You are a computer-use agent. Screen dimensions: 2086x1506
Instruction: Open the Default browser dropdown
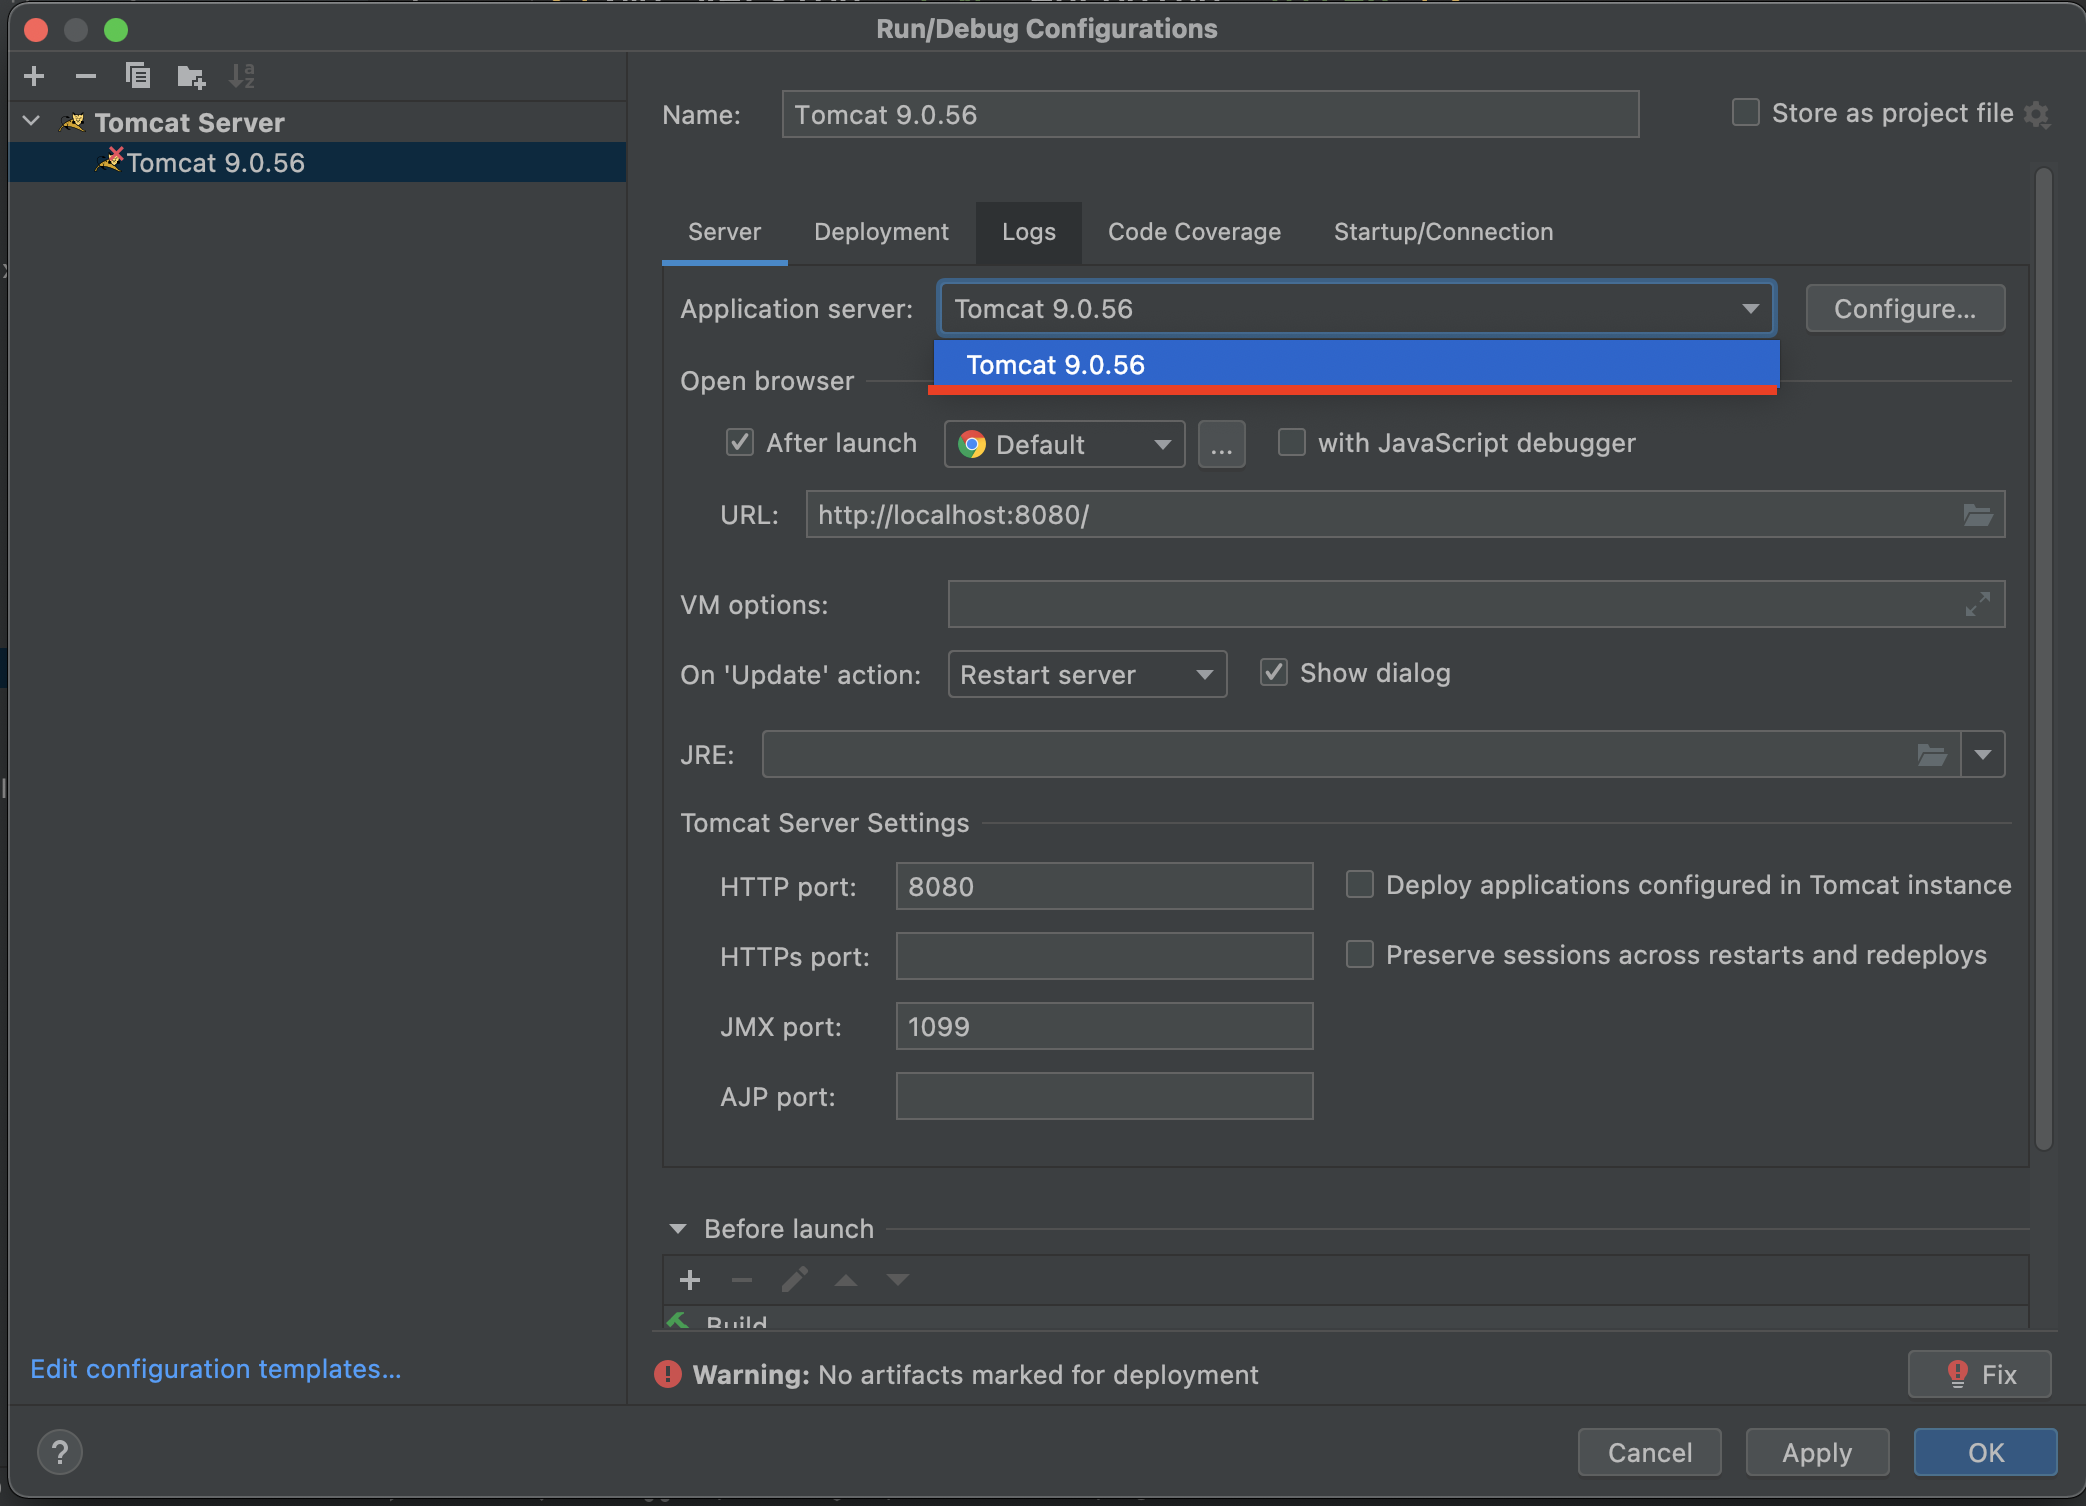coord(1064,445)
